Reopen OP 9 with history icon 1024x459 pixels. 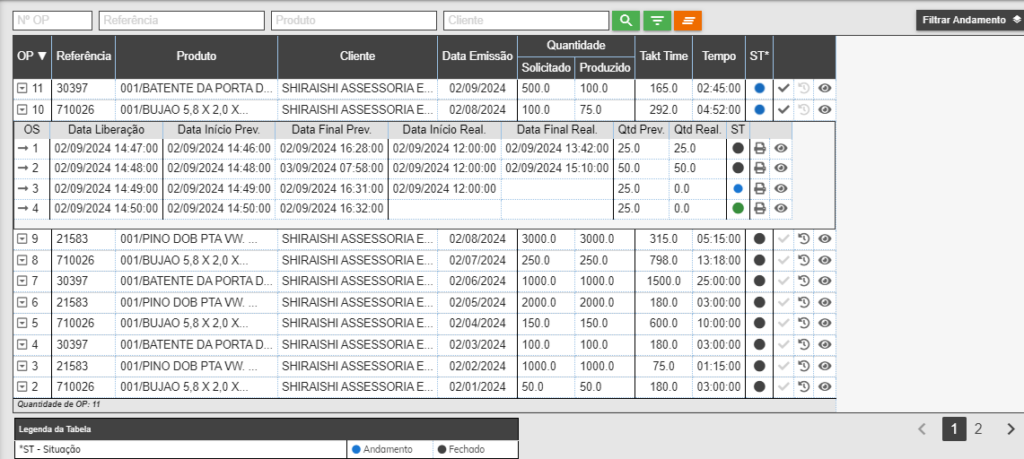tap(804, 239)
